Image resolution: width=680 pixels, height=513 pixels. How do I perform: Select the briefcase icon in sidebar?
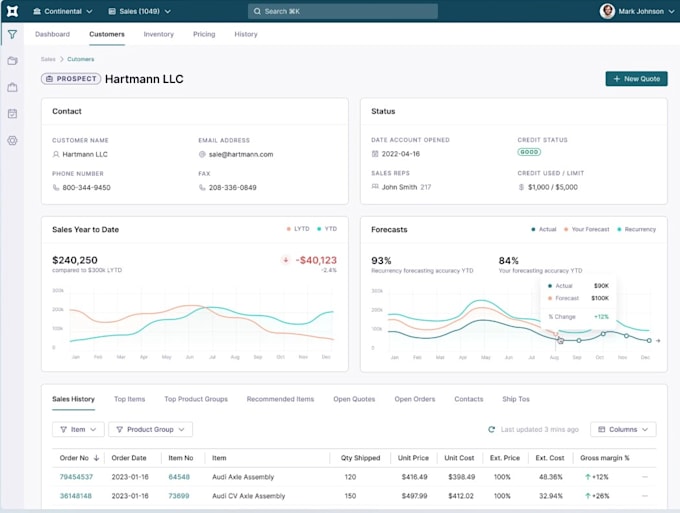click(x=12, y=88)
